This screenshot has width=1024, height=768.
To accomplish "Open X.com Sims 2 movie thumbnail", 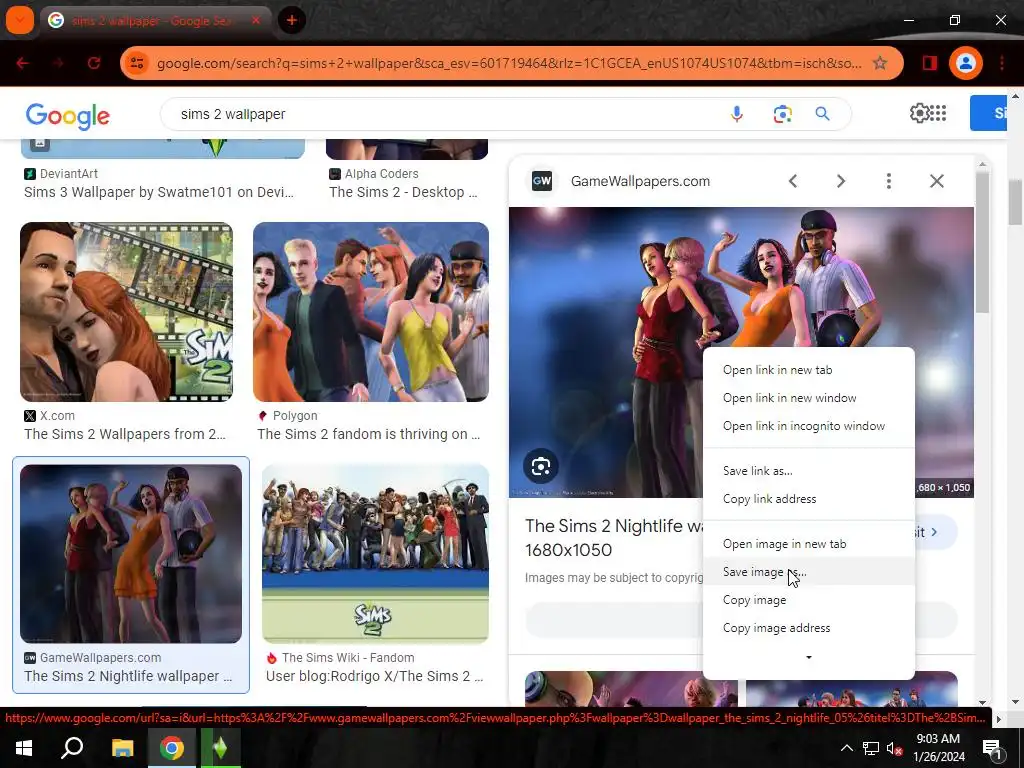I will click(x=127, y=312).
